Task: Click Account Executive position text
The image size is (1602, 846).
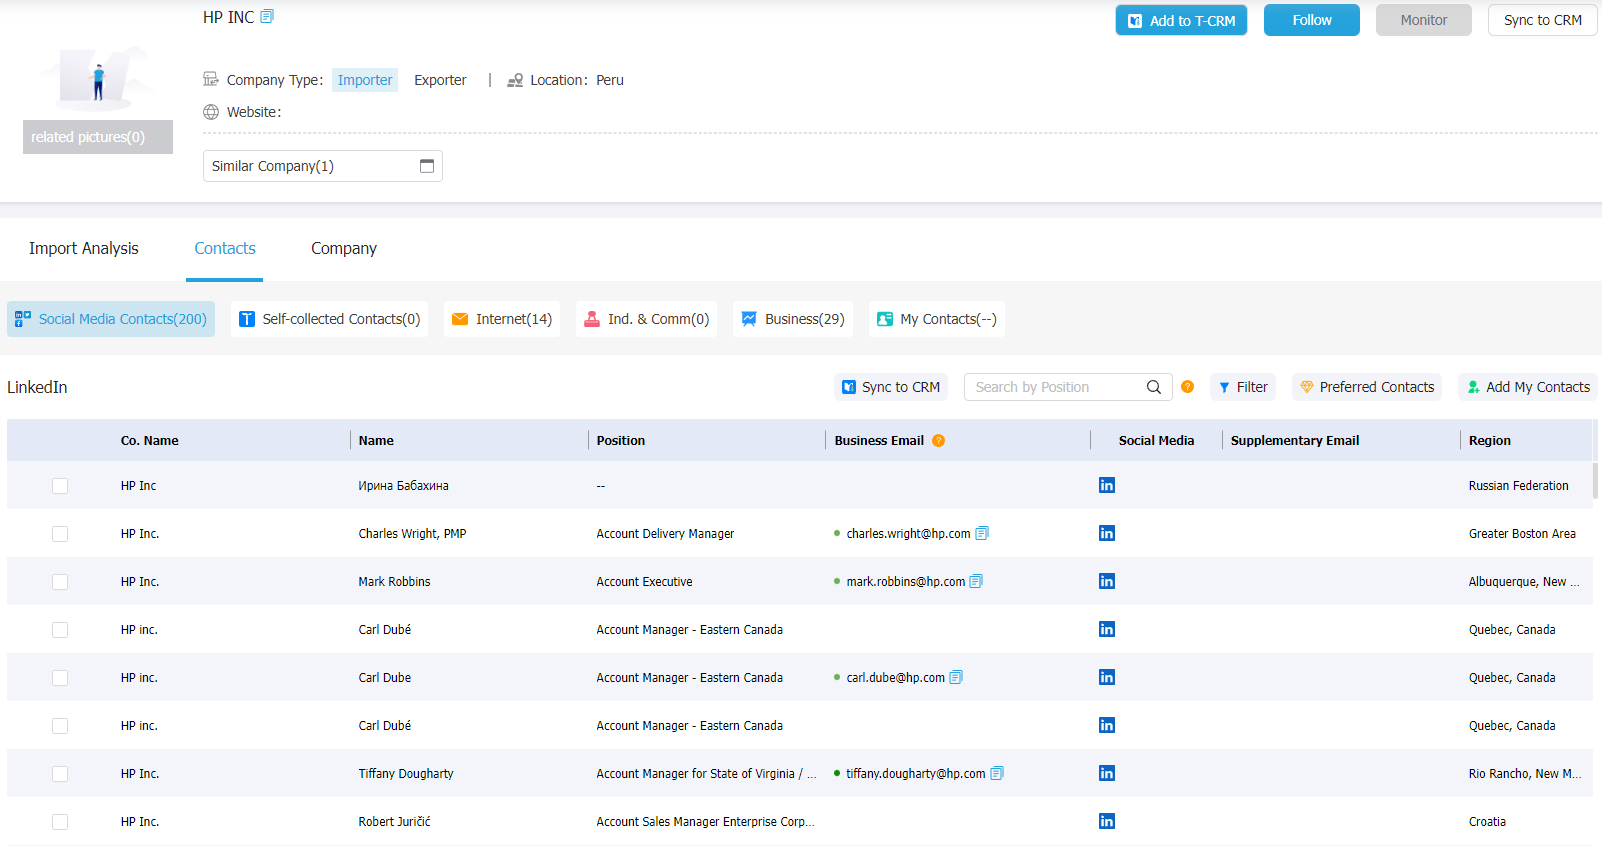Action: (644, 582)
